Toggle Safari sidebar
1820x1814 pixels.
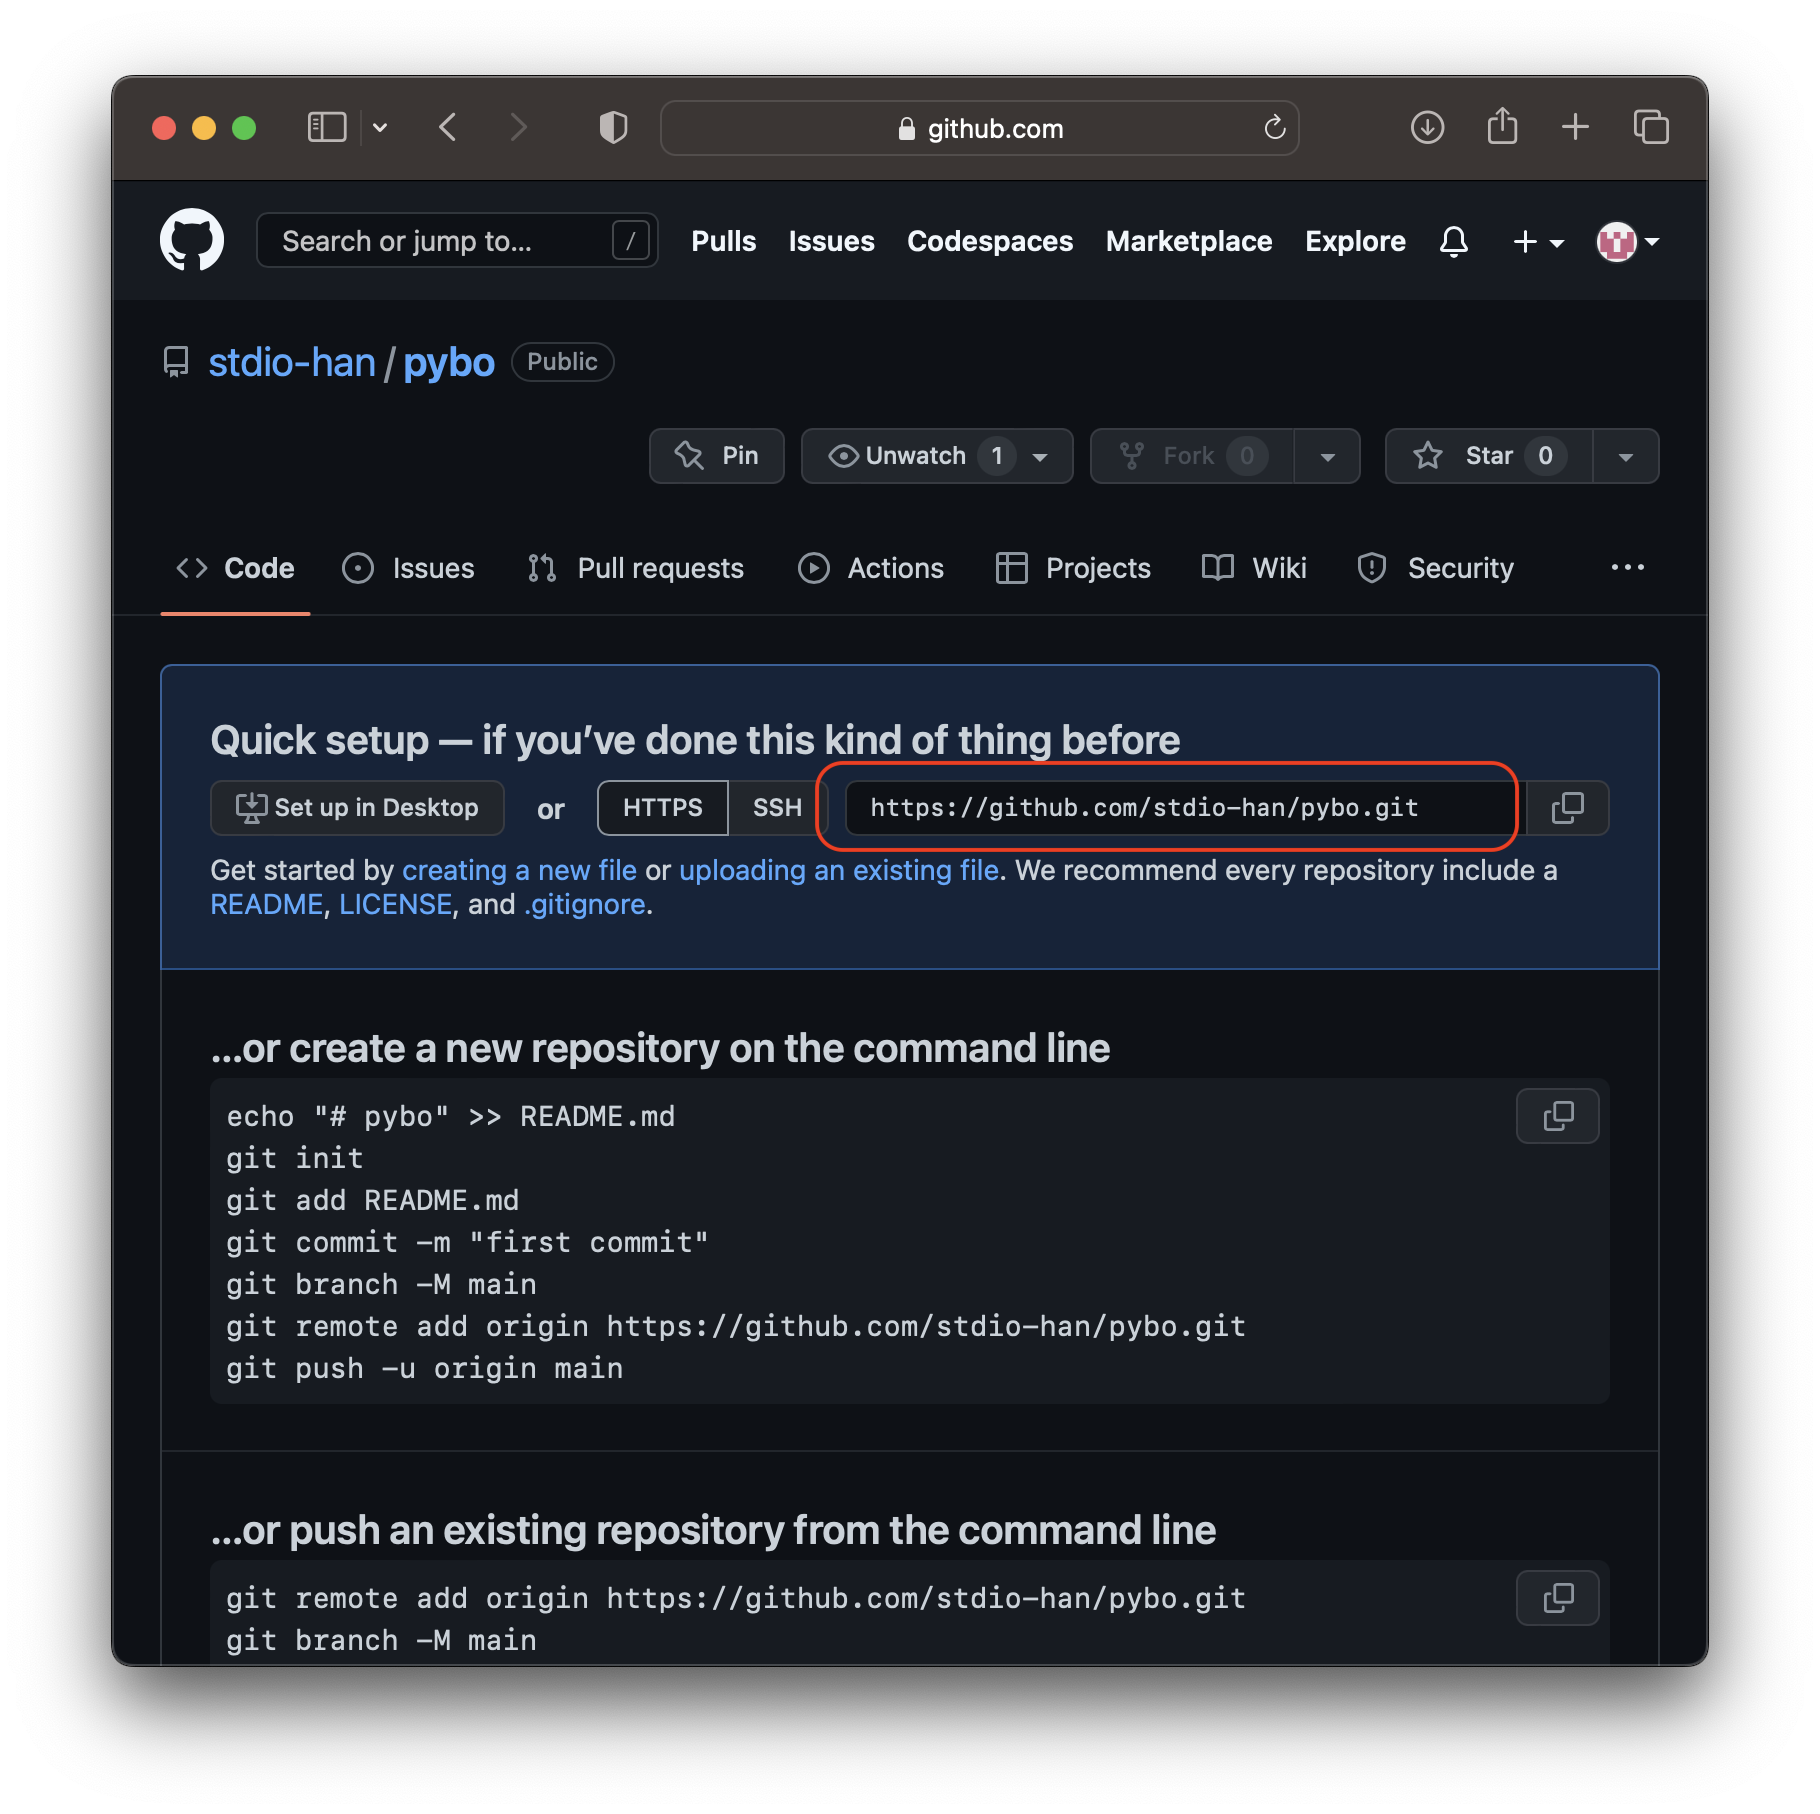click(326, 128)
